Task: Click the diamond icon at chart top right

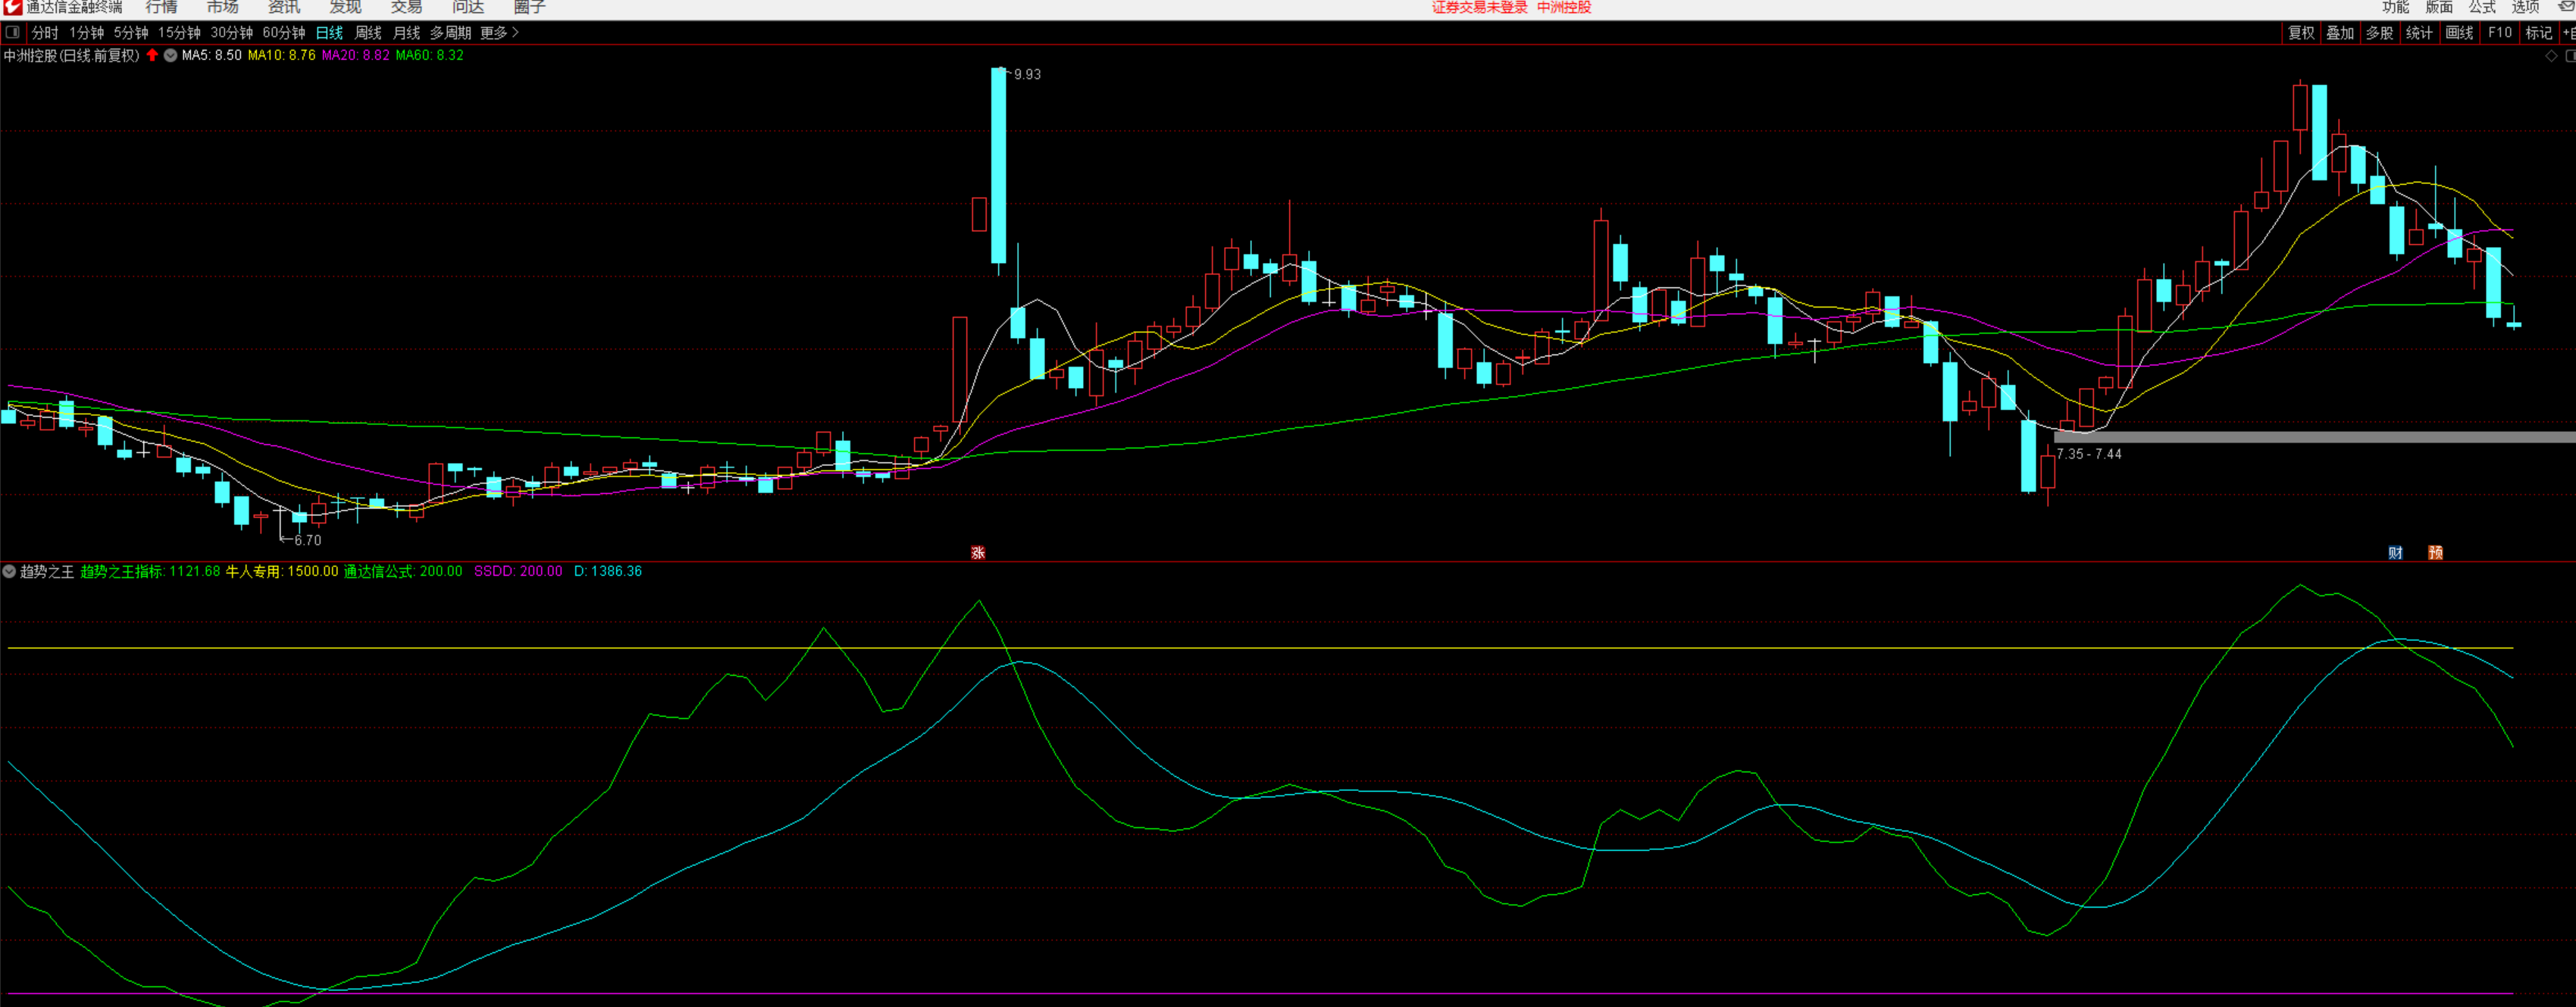Action: (2551, 56)
